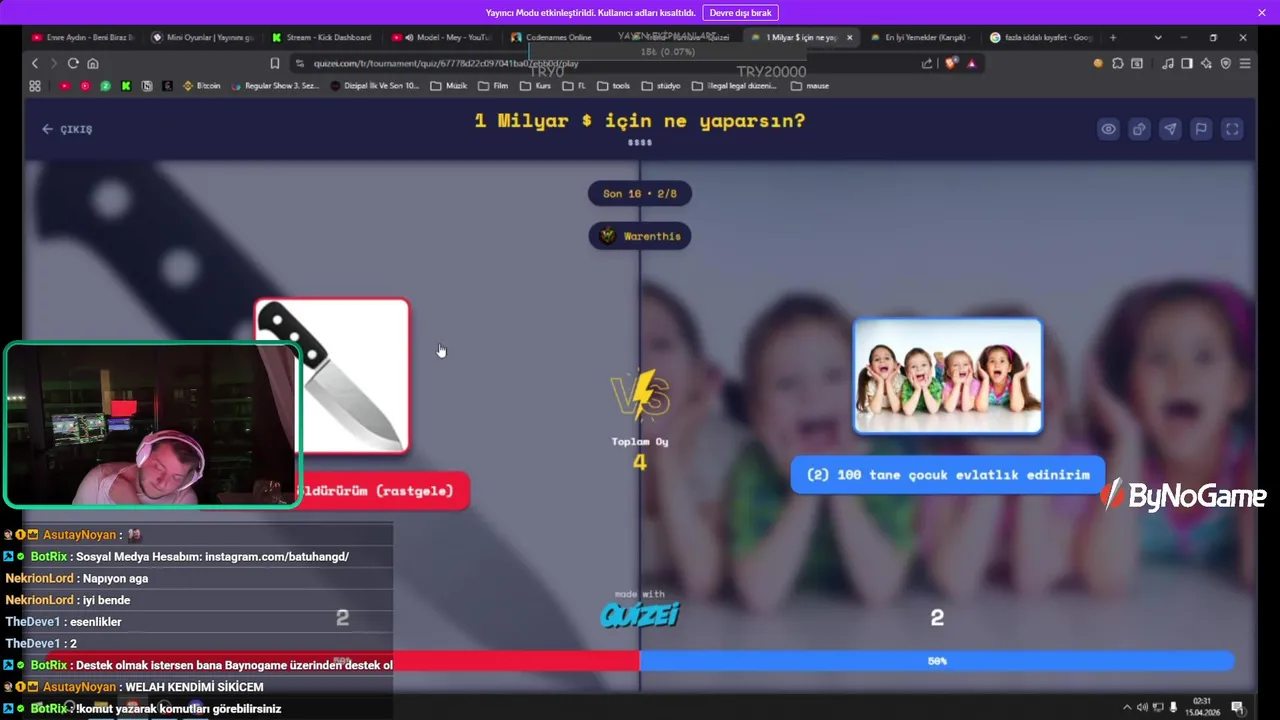Exit the quiz via ÇIKIŞ back button
The height and width of the screenshot is (720, 1280).
click(67, 129)
